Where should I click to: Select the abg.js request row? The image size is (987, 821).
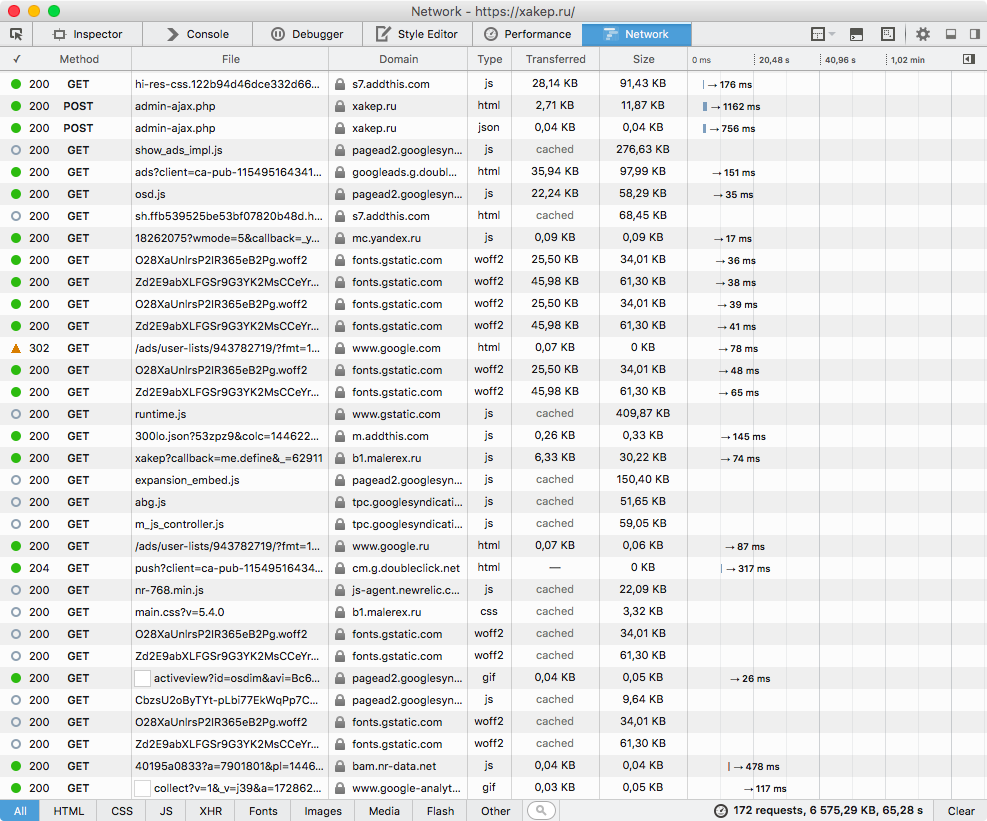494,502
